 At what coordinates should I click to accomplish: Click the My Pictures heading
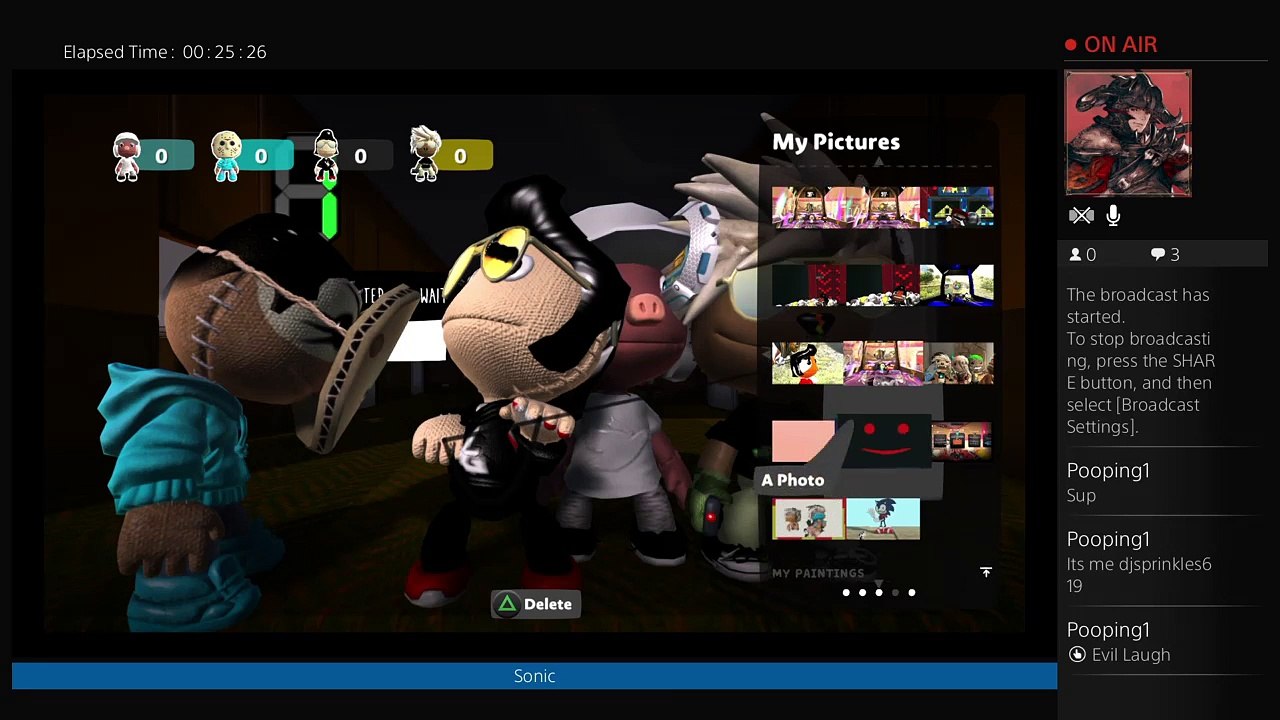click(x=836, y=142)
